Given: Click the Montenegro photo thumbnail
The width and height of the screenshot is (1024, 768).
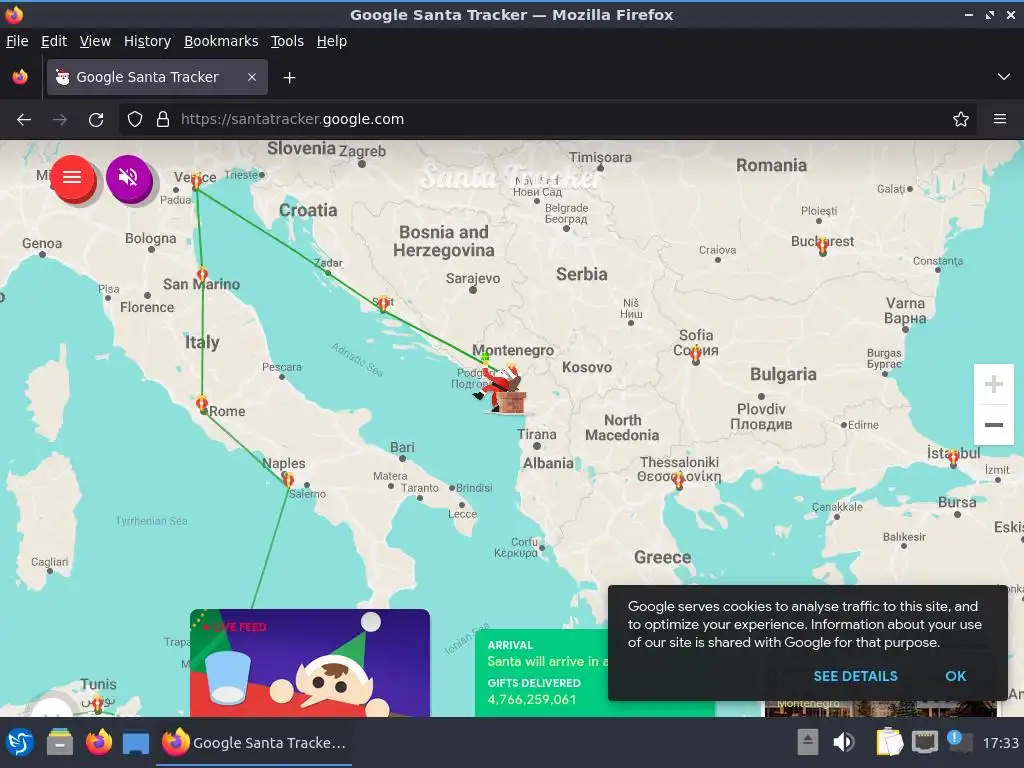Looking at the screenshot, I should pos(881,709).
